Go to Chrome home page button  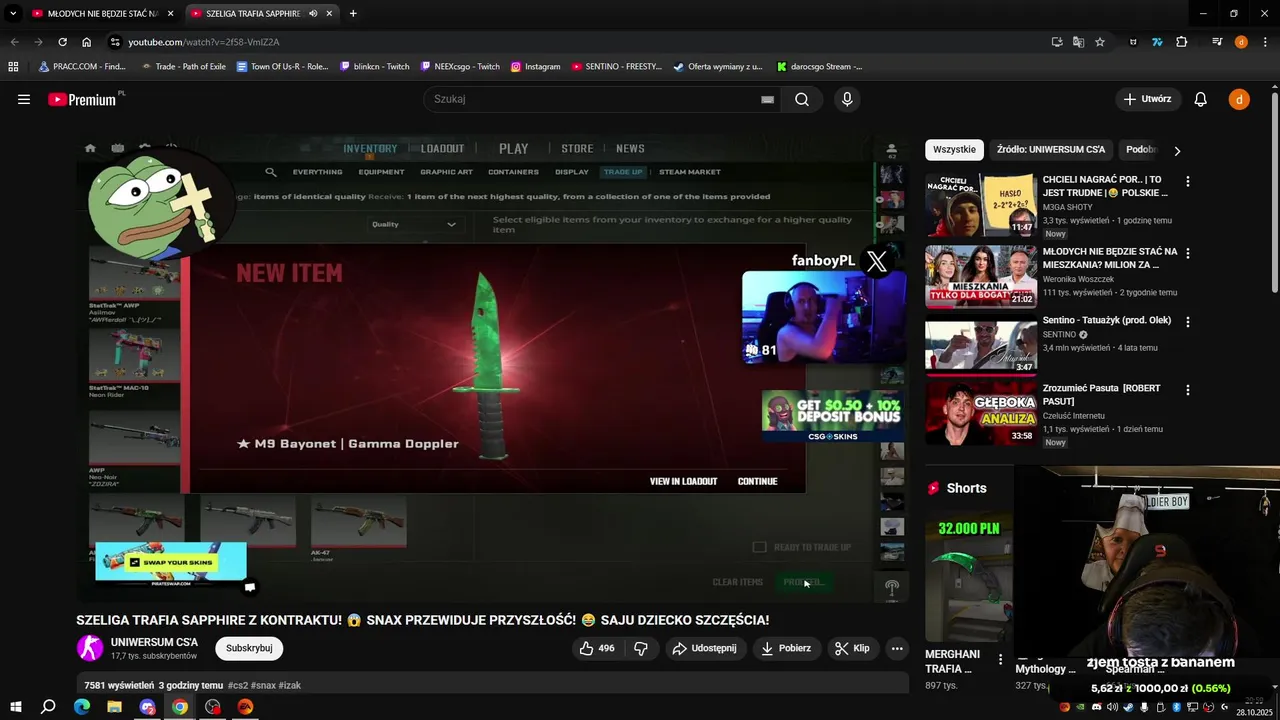click(x=86, y=42)
